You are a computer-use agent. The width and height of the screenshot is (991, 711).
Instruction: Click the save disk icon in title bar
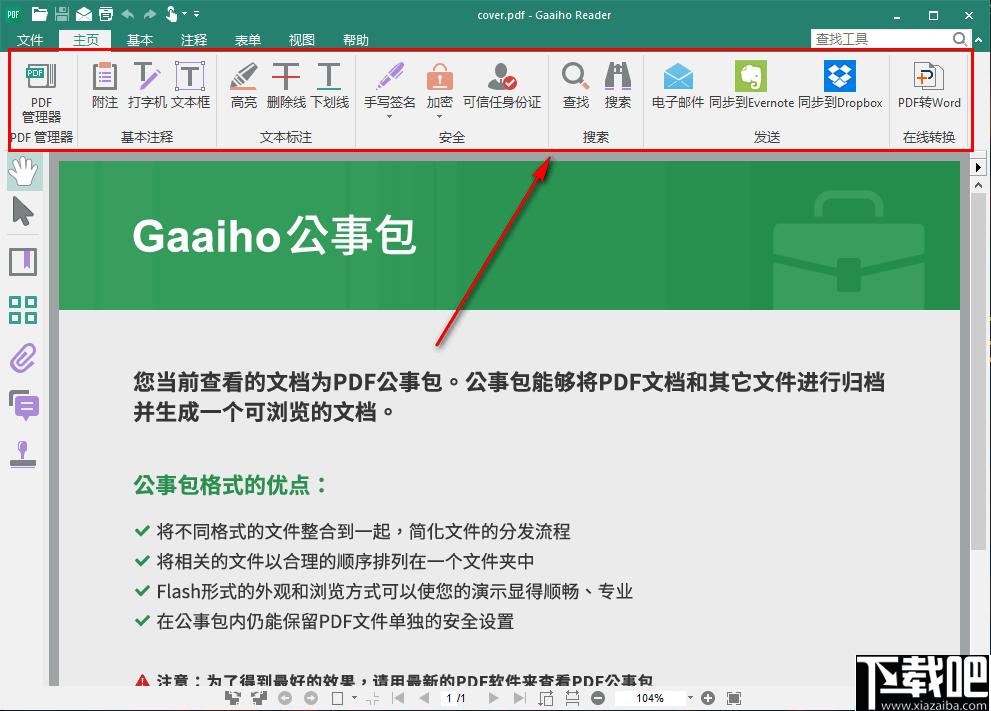click(61, 14)
